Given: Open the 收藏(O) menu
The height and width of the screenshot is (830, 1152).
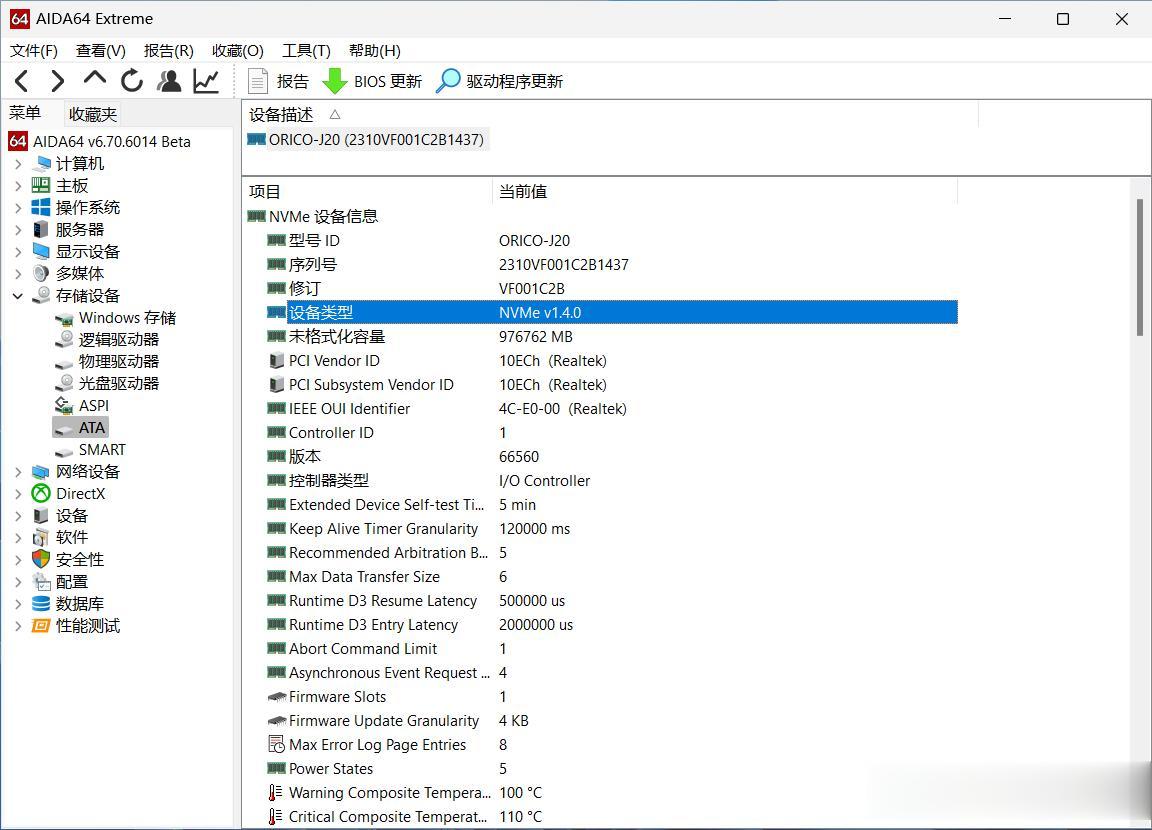Looking at the screenshot, I should [x=237, y=51].
